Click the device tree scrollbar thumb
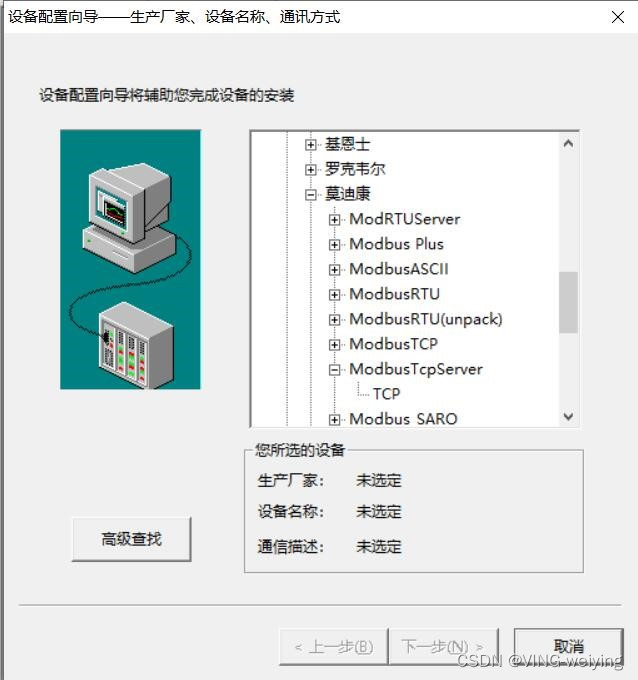This screenshot has width=638, height=680. click(x=568, y=302)
